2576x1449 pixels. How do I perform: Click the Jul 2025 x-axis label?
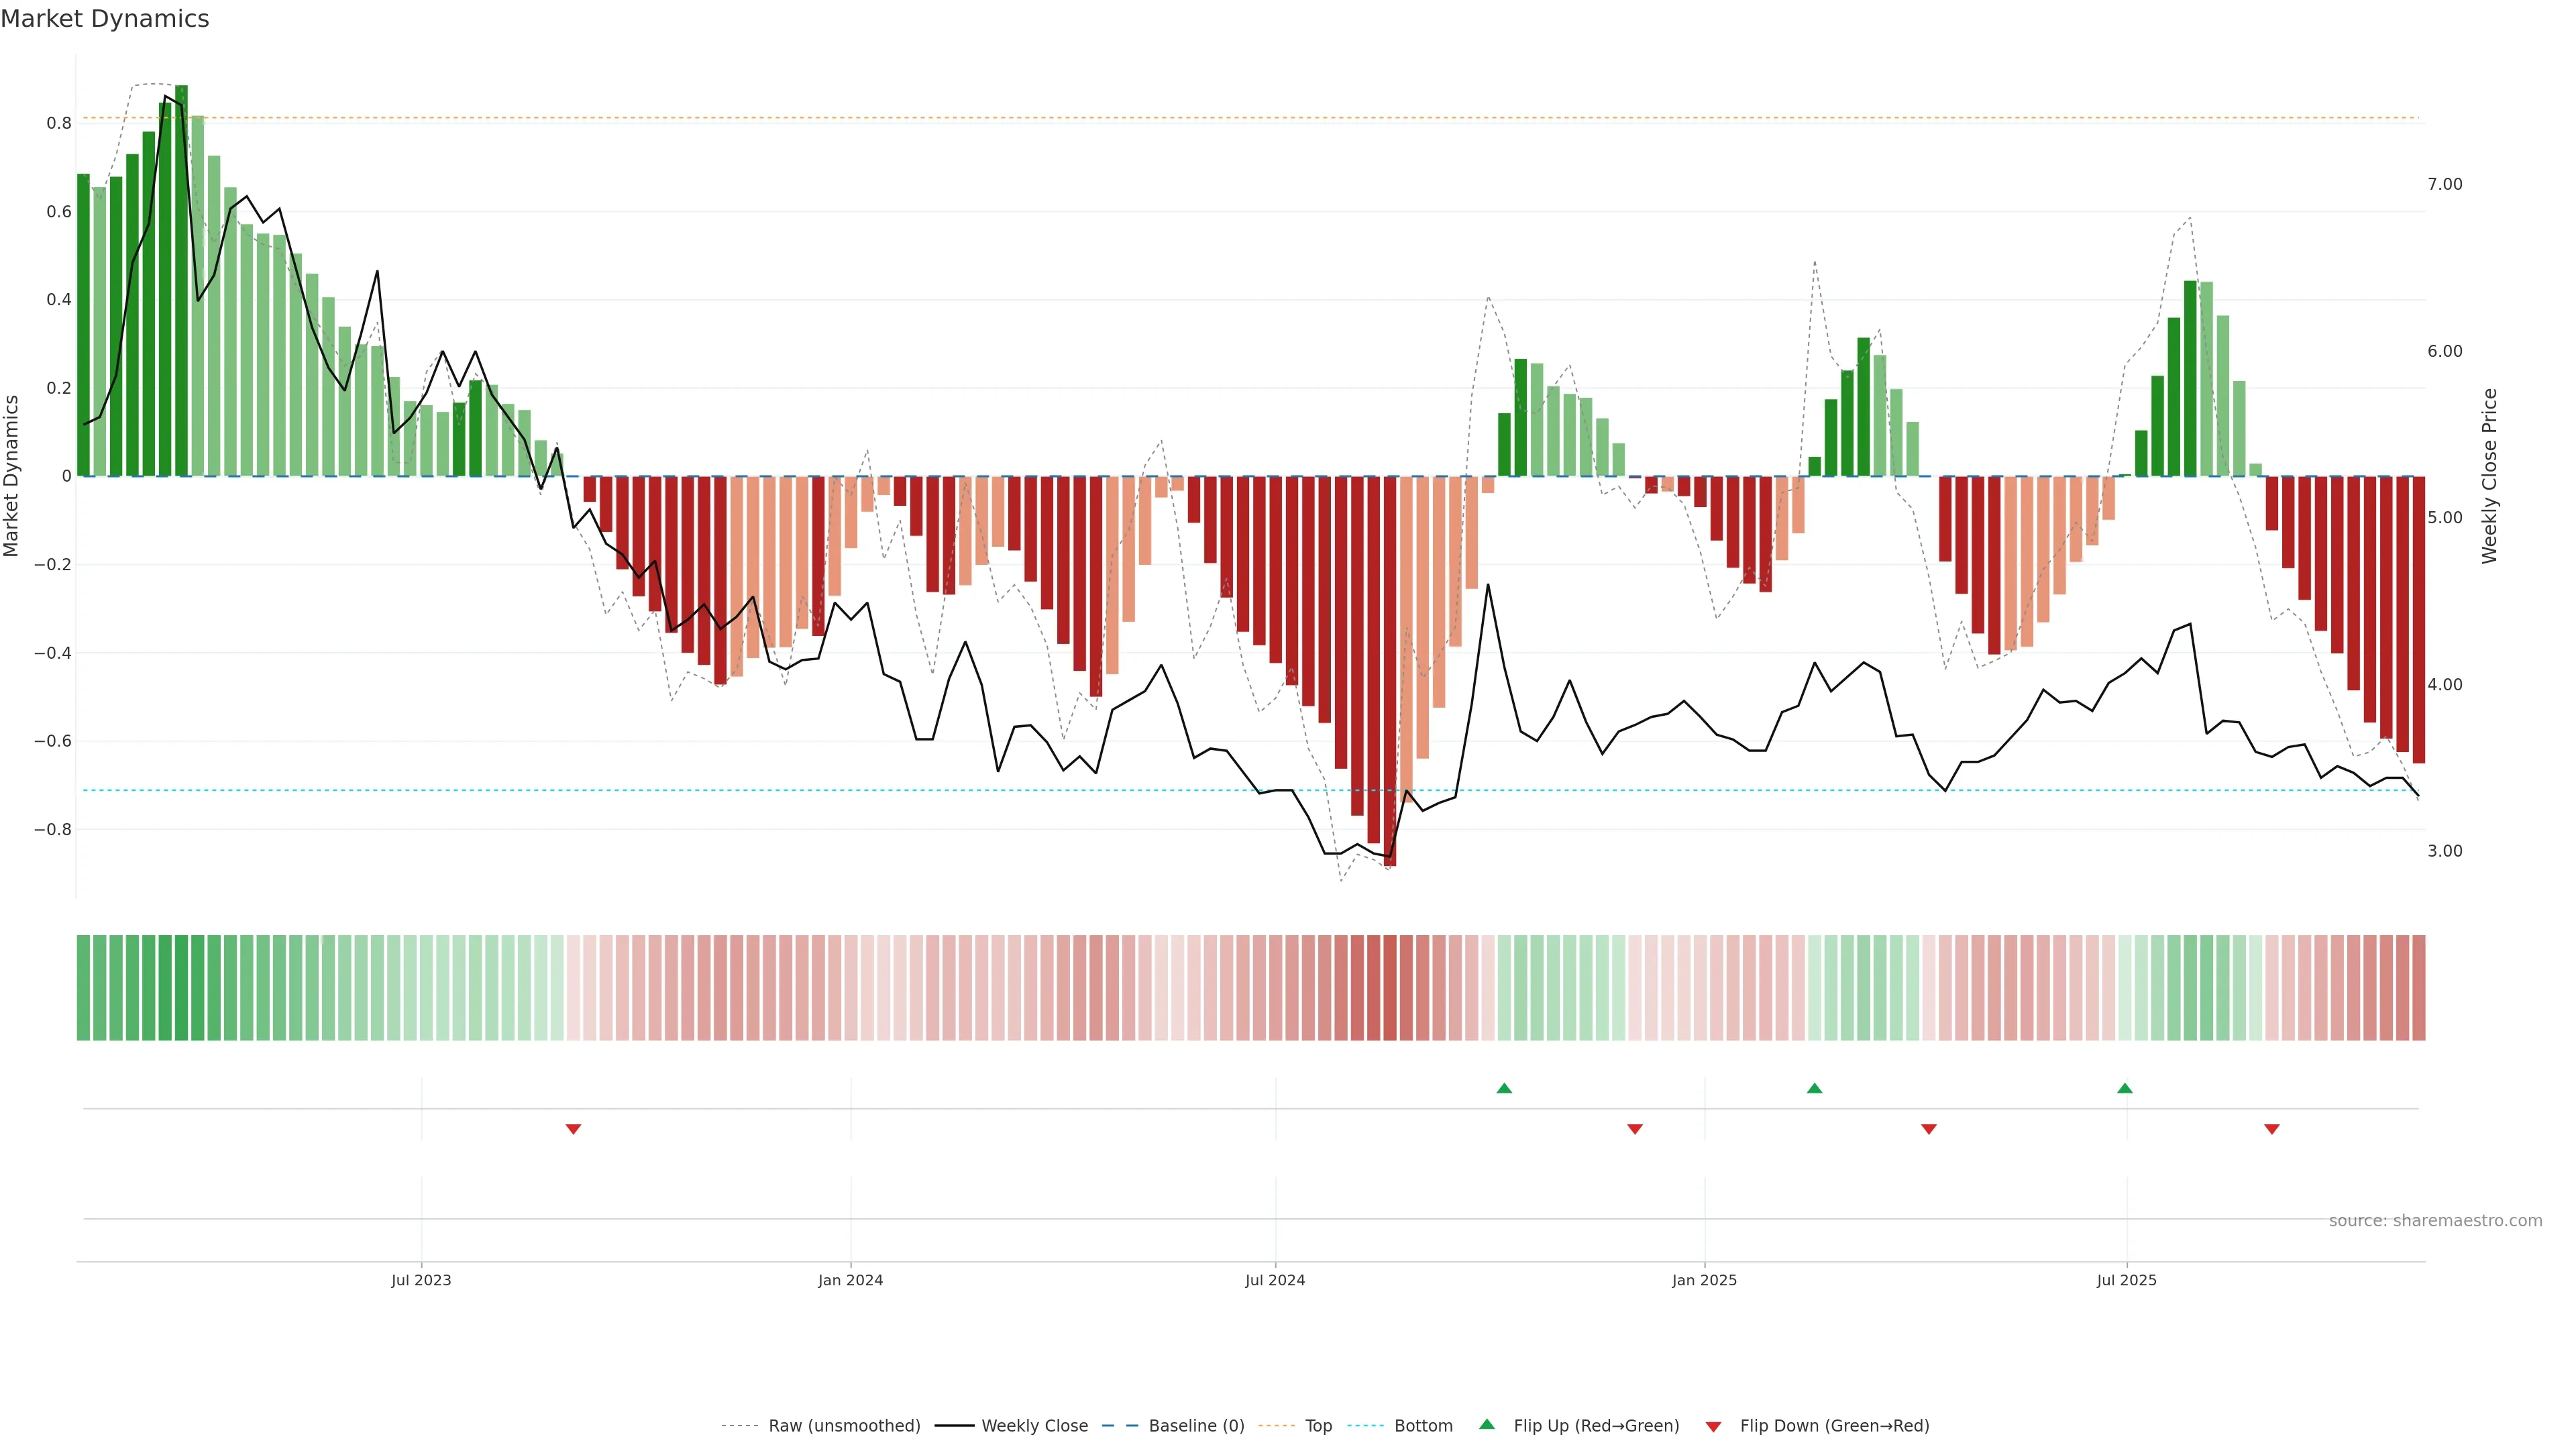2126,1280
